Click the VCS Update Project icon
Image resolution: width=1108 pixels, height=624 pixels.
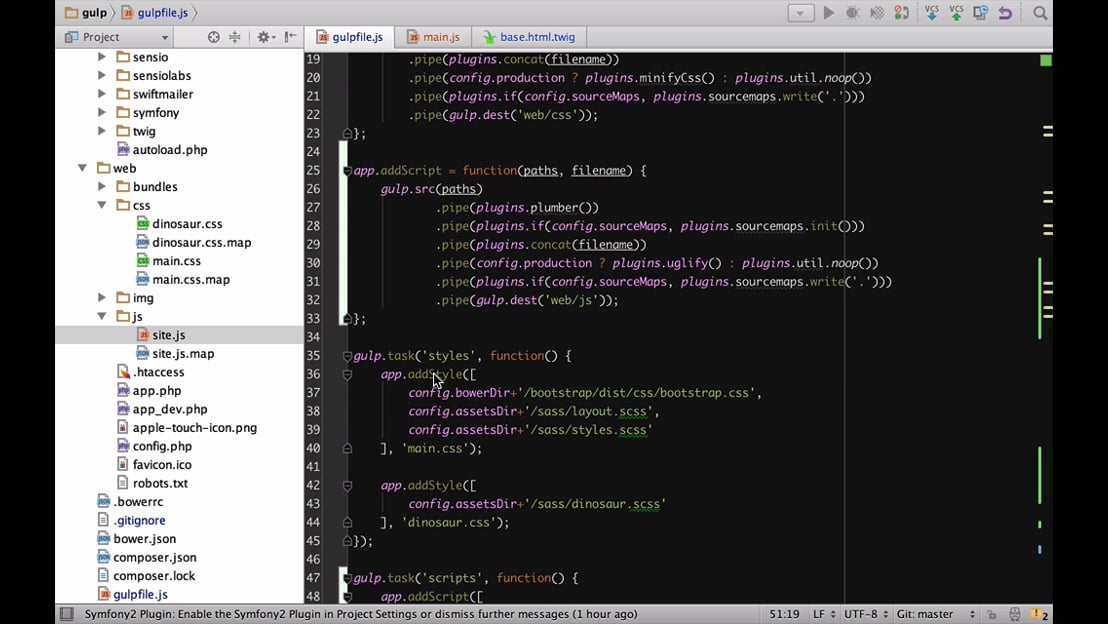point(931,13)
